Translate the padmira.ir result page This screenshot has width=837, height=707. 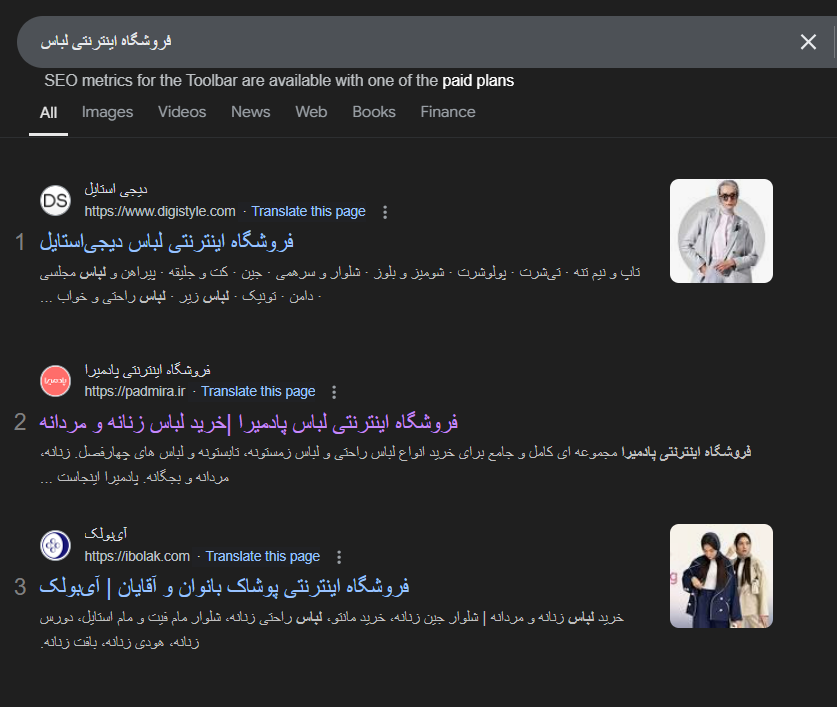coord(258,391)
